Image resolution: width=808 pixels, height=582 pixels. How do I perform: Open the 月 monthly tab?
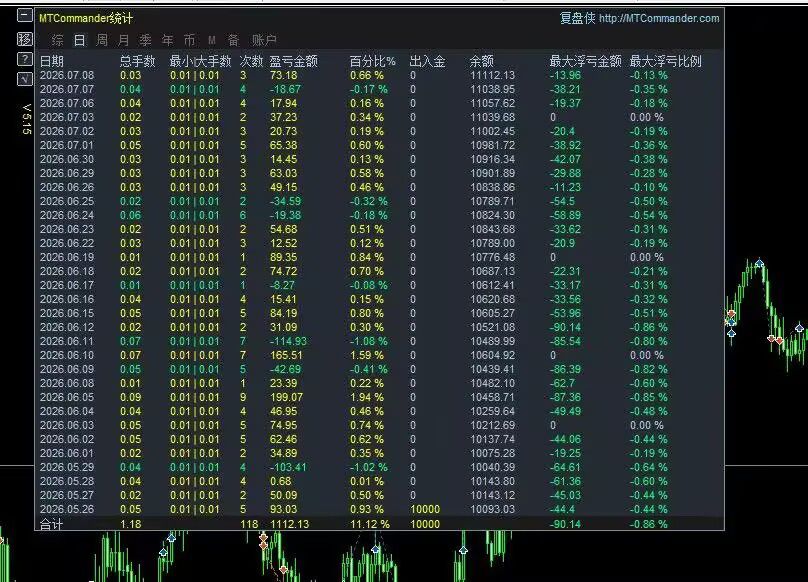(x=124, y=40)
